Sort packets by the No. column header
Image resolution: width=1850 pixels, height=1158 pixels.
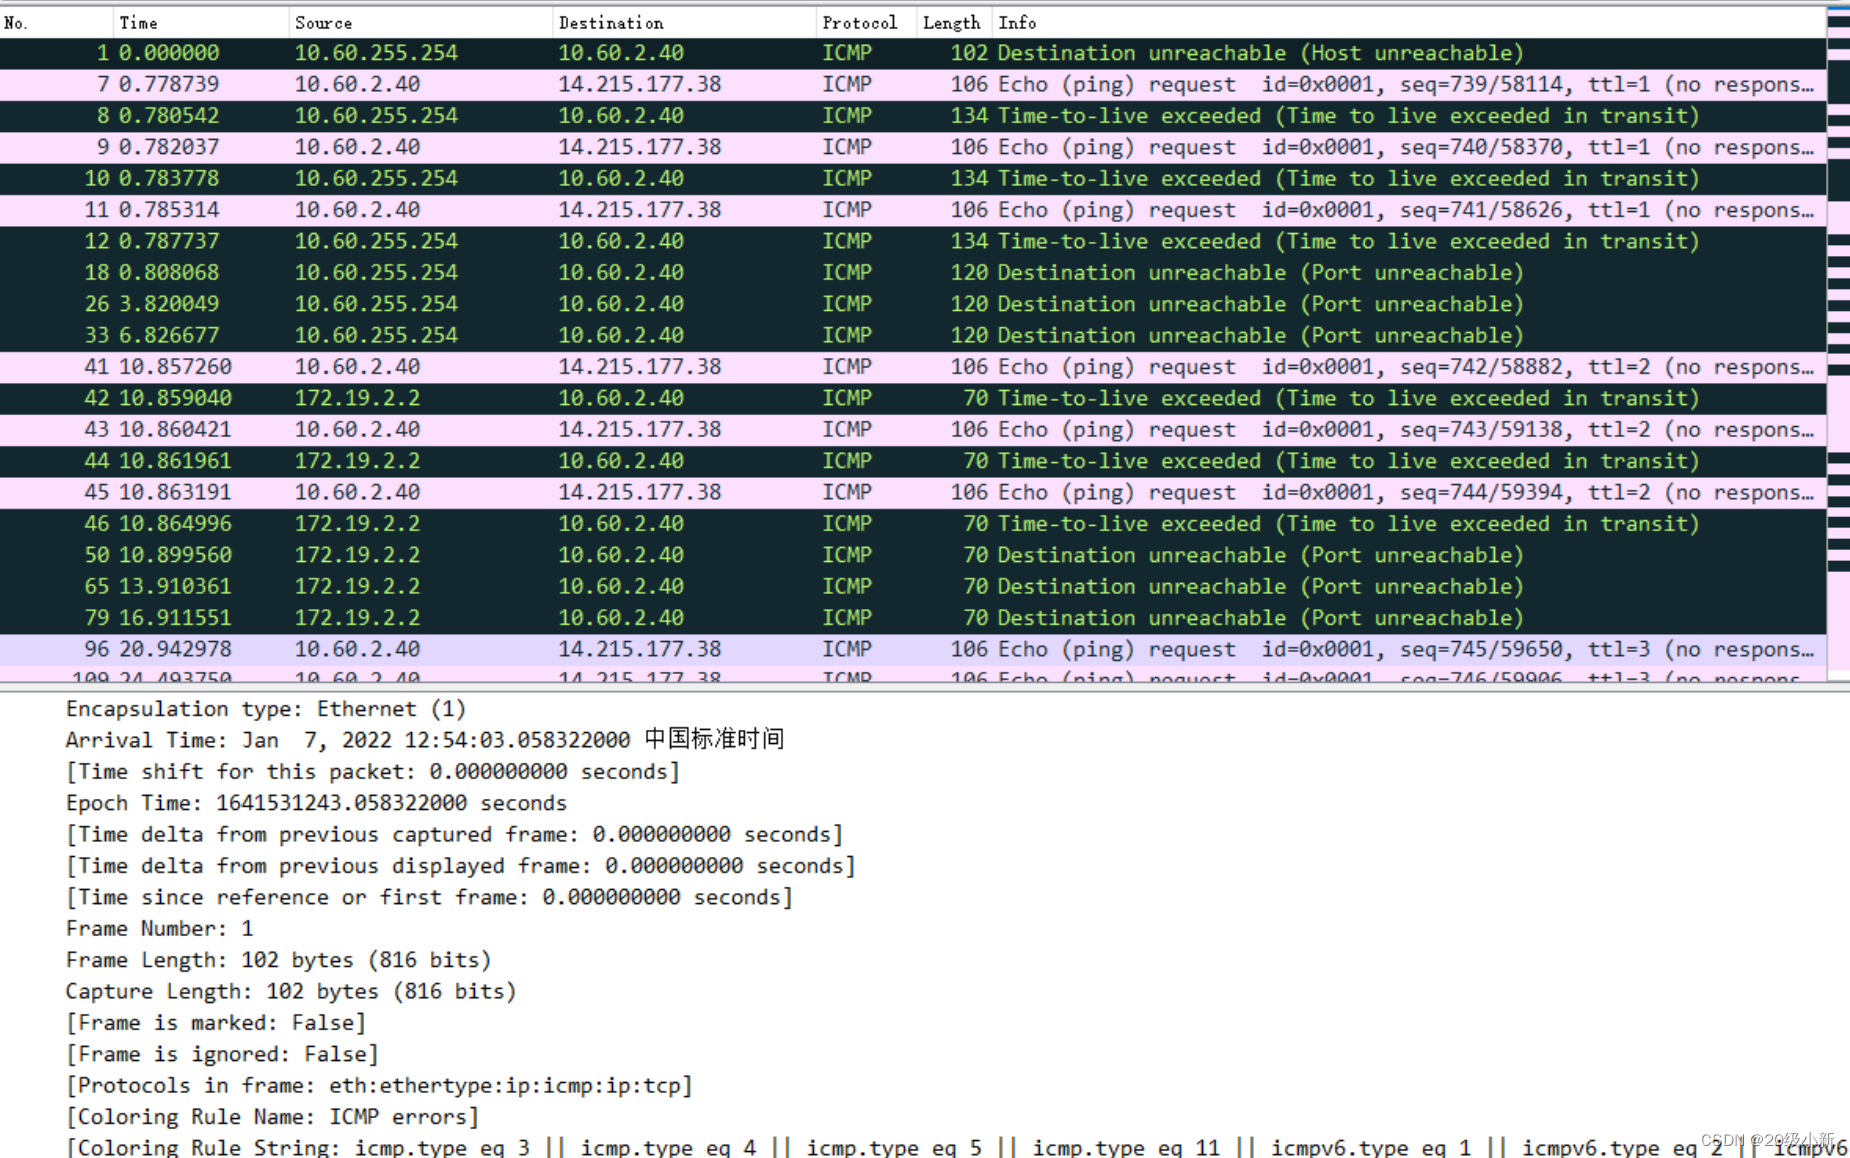pyautogui.click(x=56, y=22)
